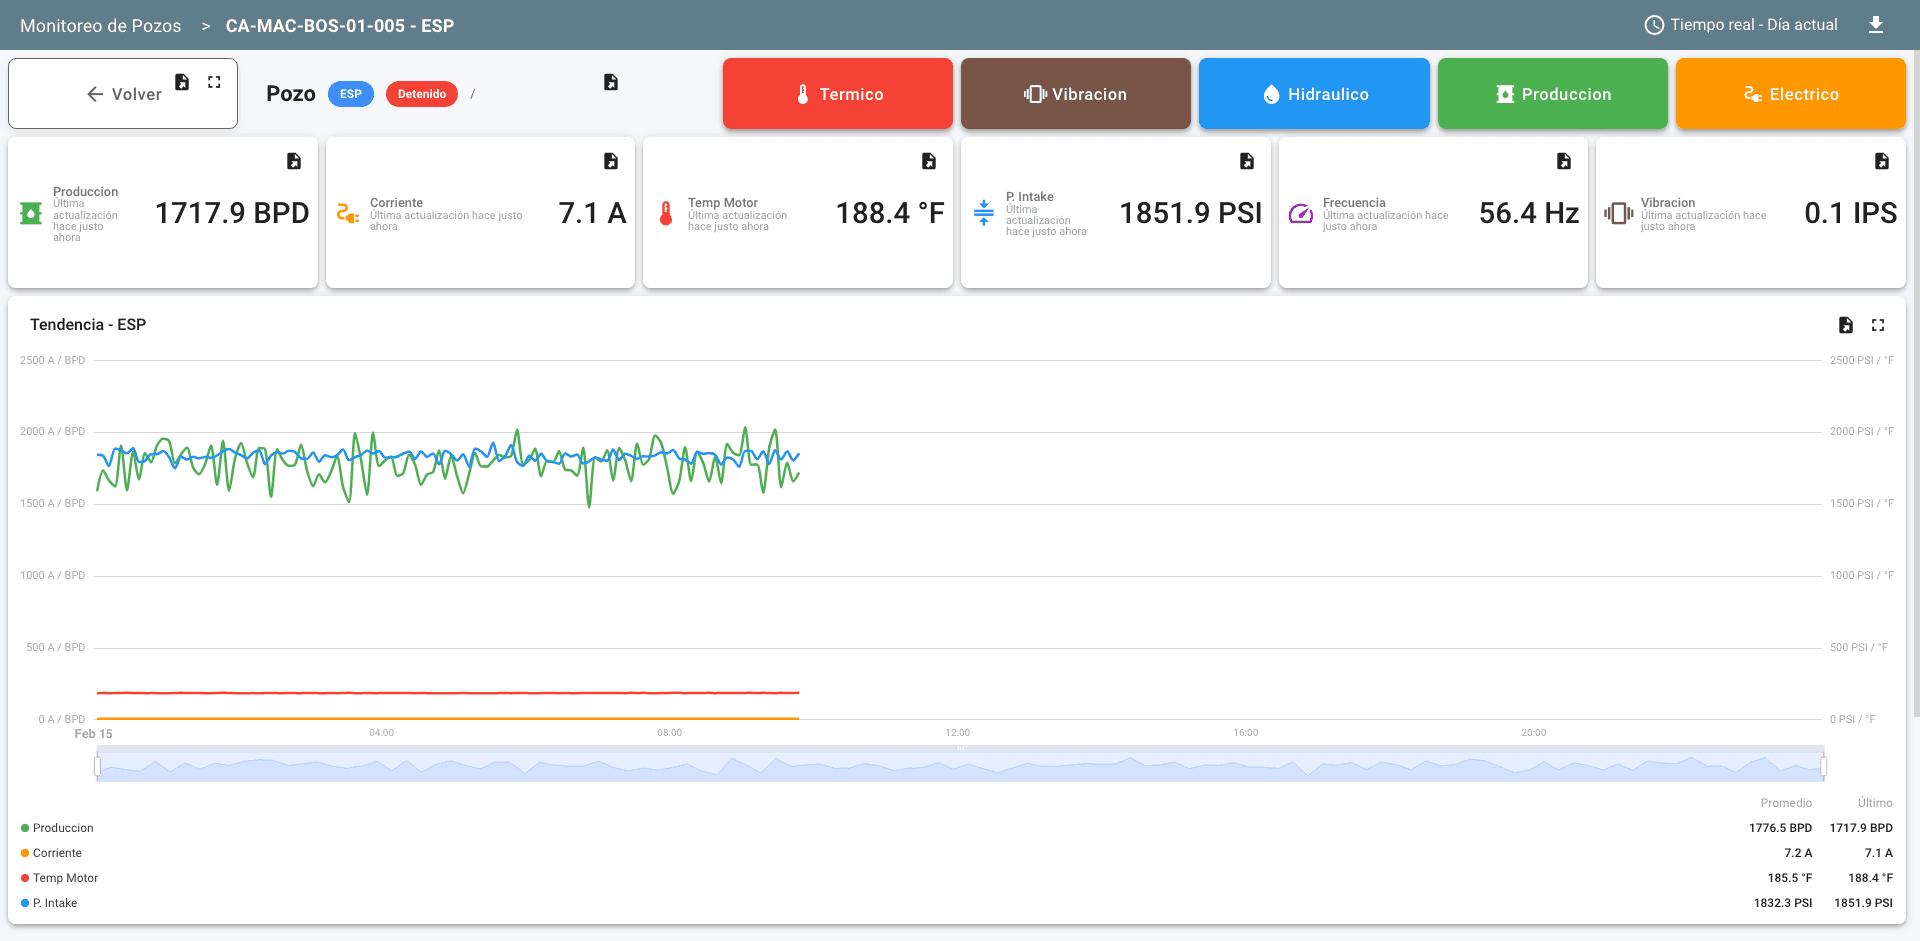Click the Detenido status badge
Viewport: 1920px width, 941px height.
[x=421, y=93]
